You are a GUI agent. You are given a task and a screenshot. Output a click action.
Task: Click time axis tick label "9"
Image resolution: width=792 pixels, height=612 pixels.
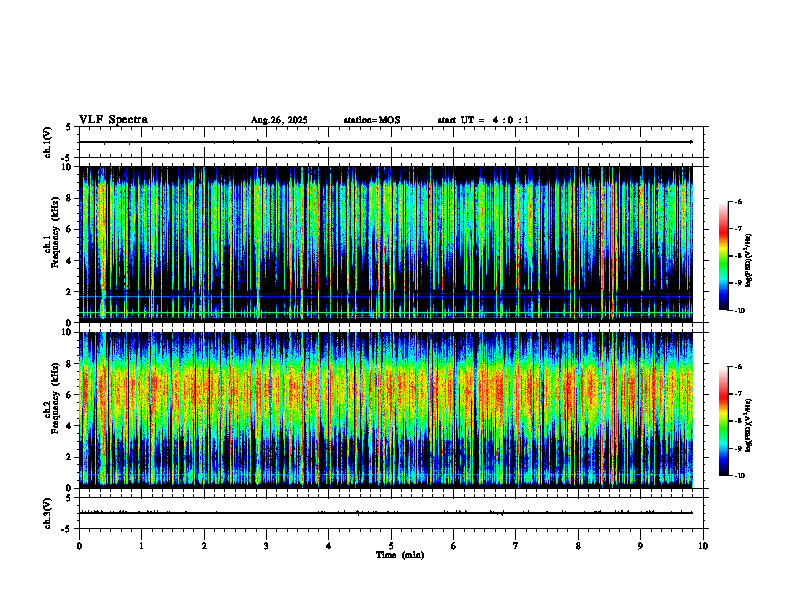640,546
